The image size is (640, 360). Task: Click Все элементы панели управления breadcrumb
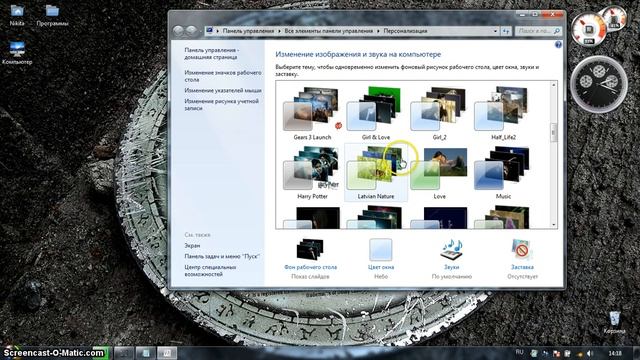pyautogui.click(x=329, y=31)
